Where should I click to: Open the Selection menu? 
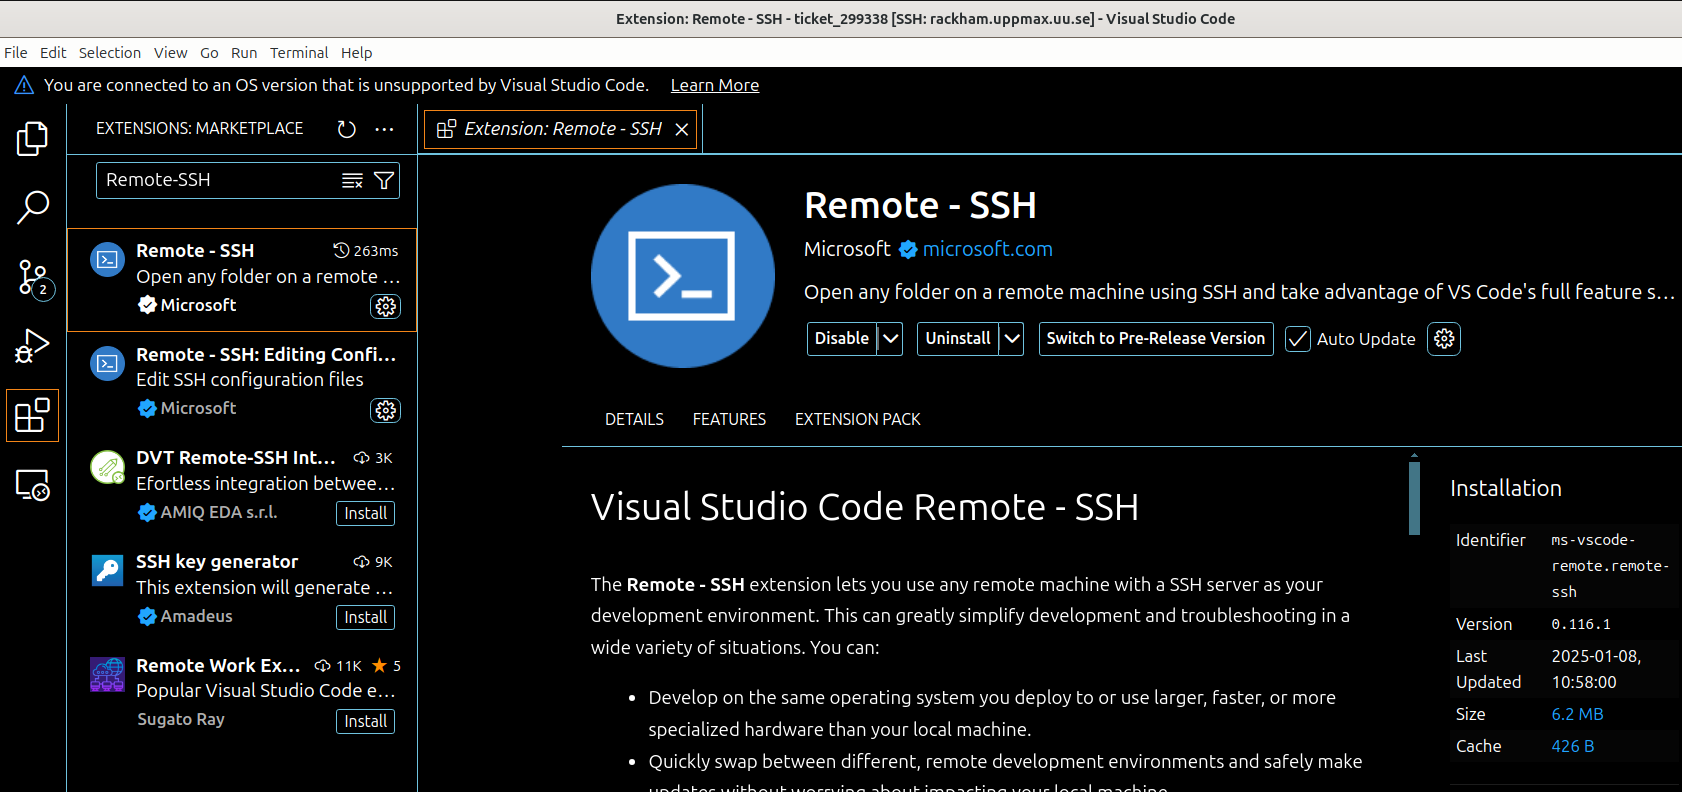click(x=110, y=53)
